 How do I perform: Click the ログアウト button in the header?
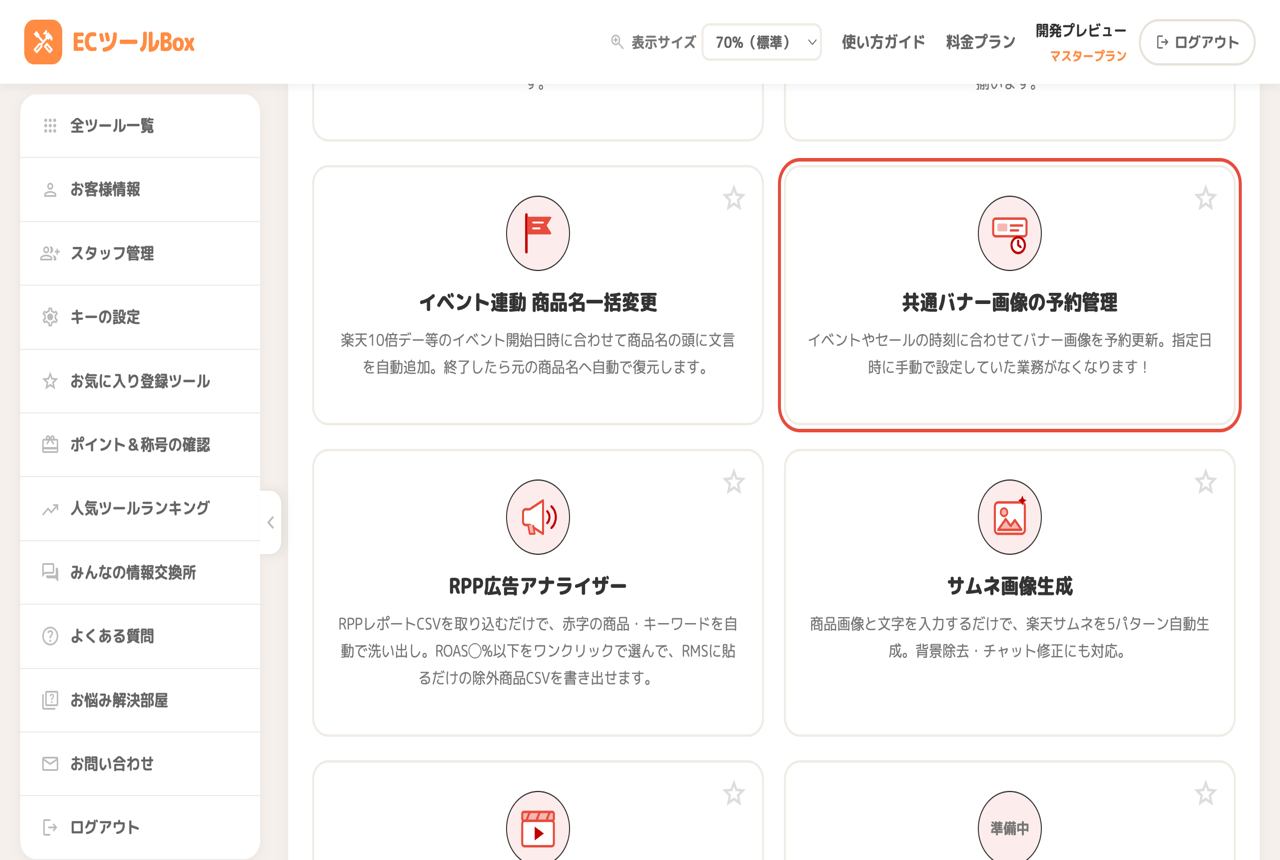pos(1197,42)
